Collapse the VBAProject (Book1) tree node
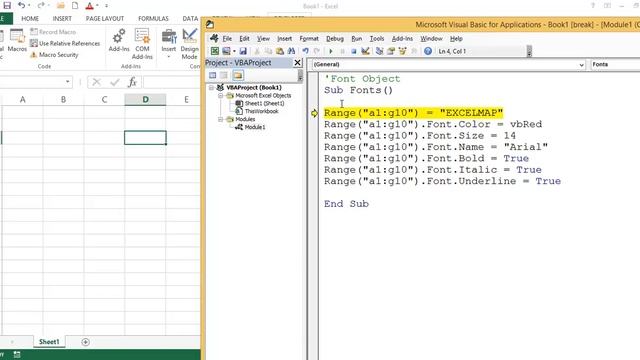This screenshot has height=360, width=640. pyautogui.click(x=211, y=87)
